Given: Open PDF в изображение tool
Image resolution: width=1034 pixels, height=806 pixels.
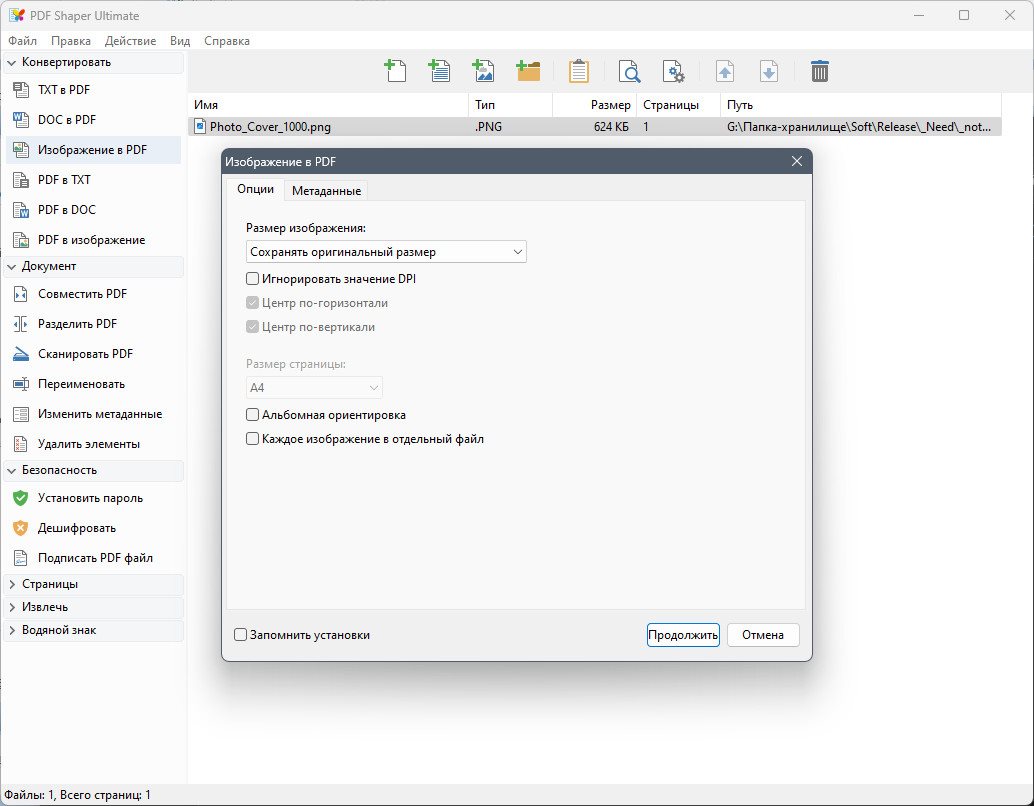Looking at the screenshot, I should coord(94,240).
